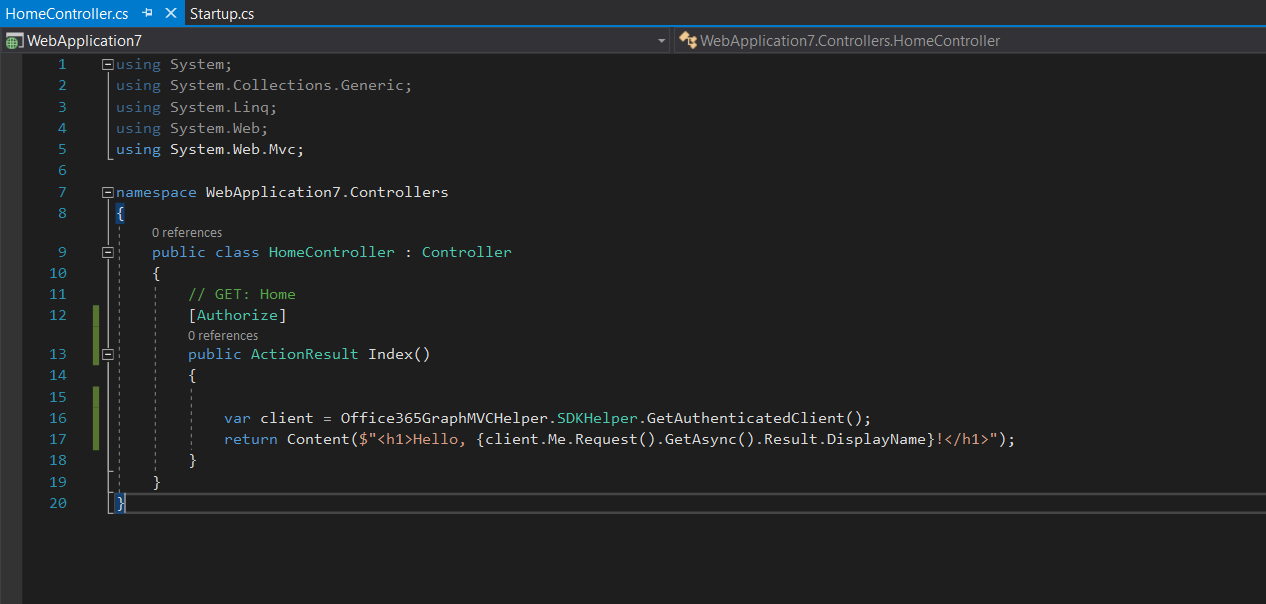Click the pin icon on HomeController.cs tab
This screenshot has height=604, width=1266.
pos(147,14)
